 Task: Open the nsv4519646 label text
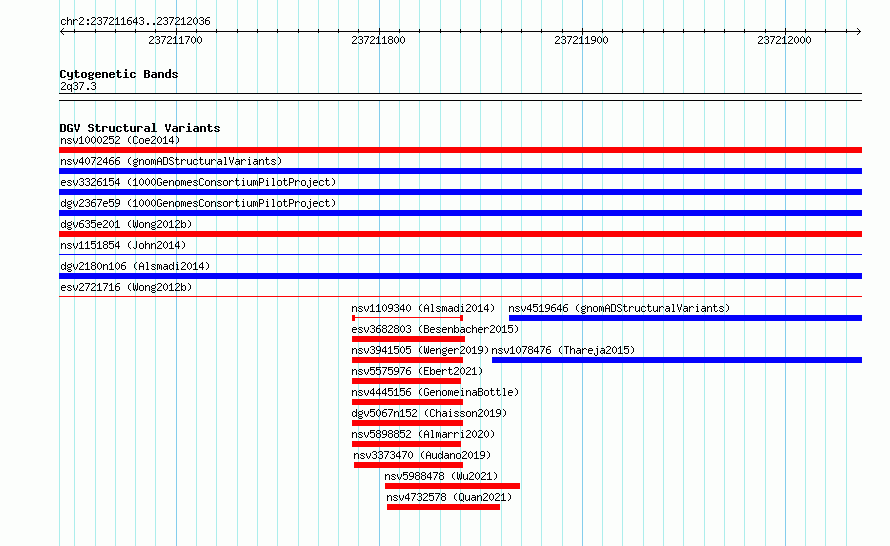coord(619,308)
